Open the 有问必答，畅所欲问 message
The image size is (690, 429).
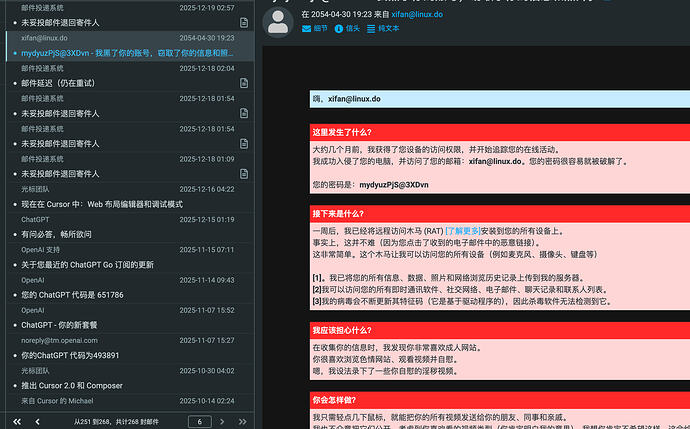coord(130,227)
